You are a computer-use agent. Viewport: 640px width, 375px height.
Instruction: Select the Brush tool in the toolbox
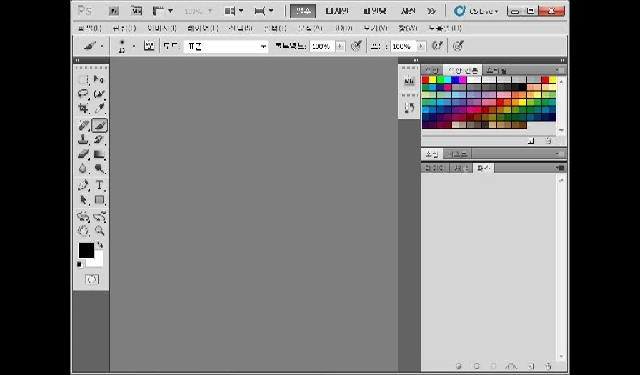click(x=99, y=125)
